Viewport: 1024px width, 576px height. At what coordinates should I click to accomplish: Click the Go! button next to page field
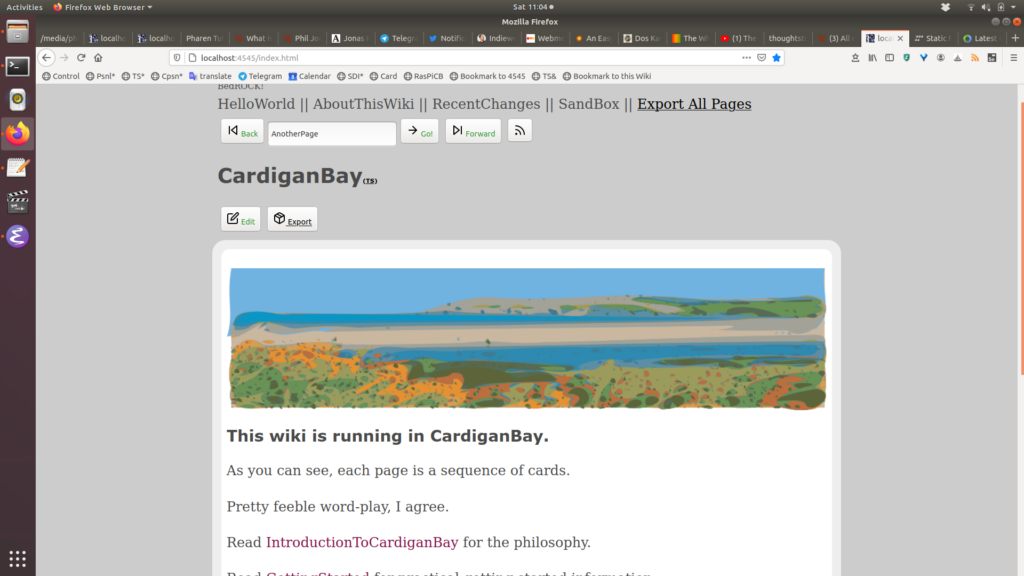click(x=419, y=131)
